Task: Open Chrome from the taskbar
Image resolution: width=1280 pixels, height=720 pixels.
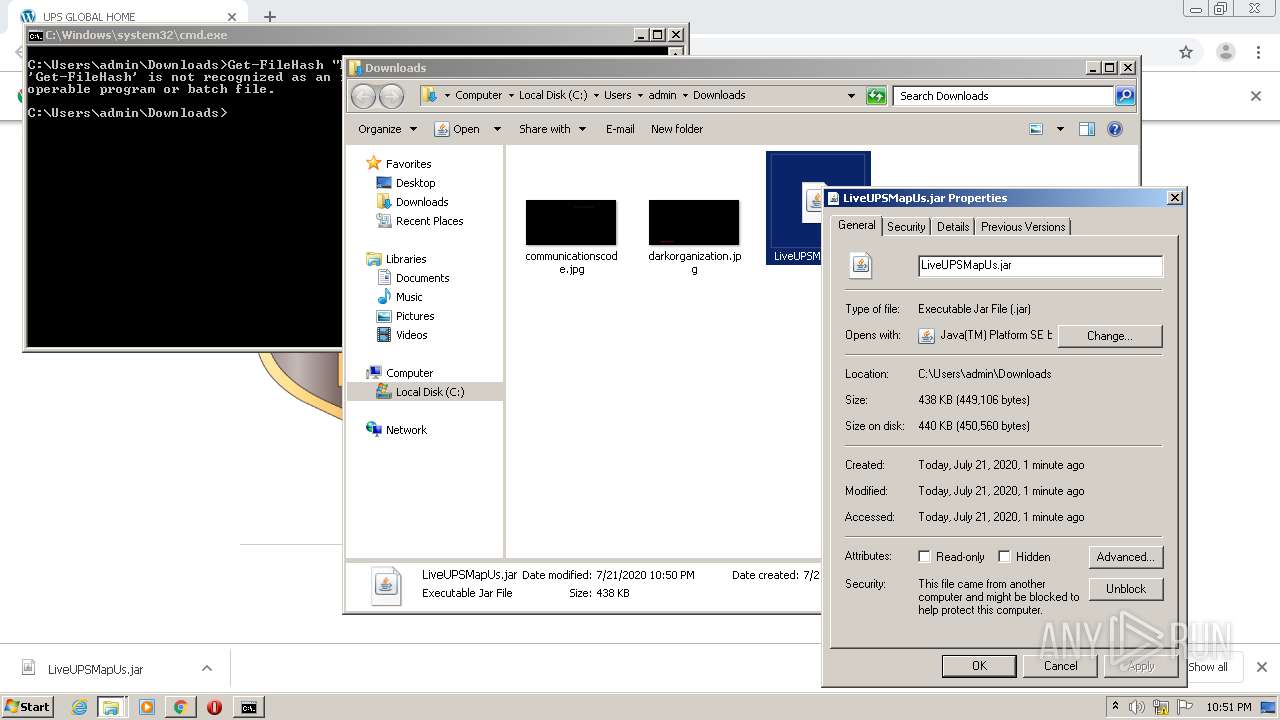Action: pos(180,707)
